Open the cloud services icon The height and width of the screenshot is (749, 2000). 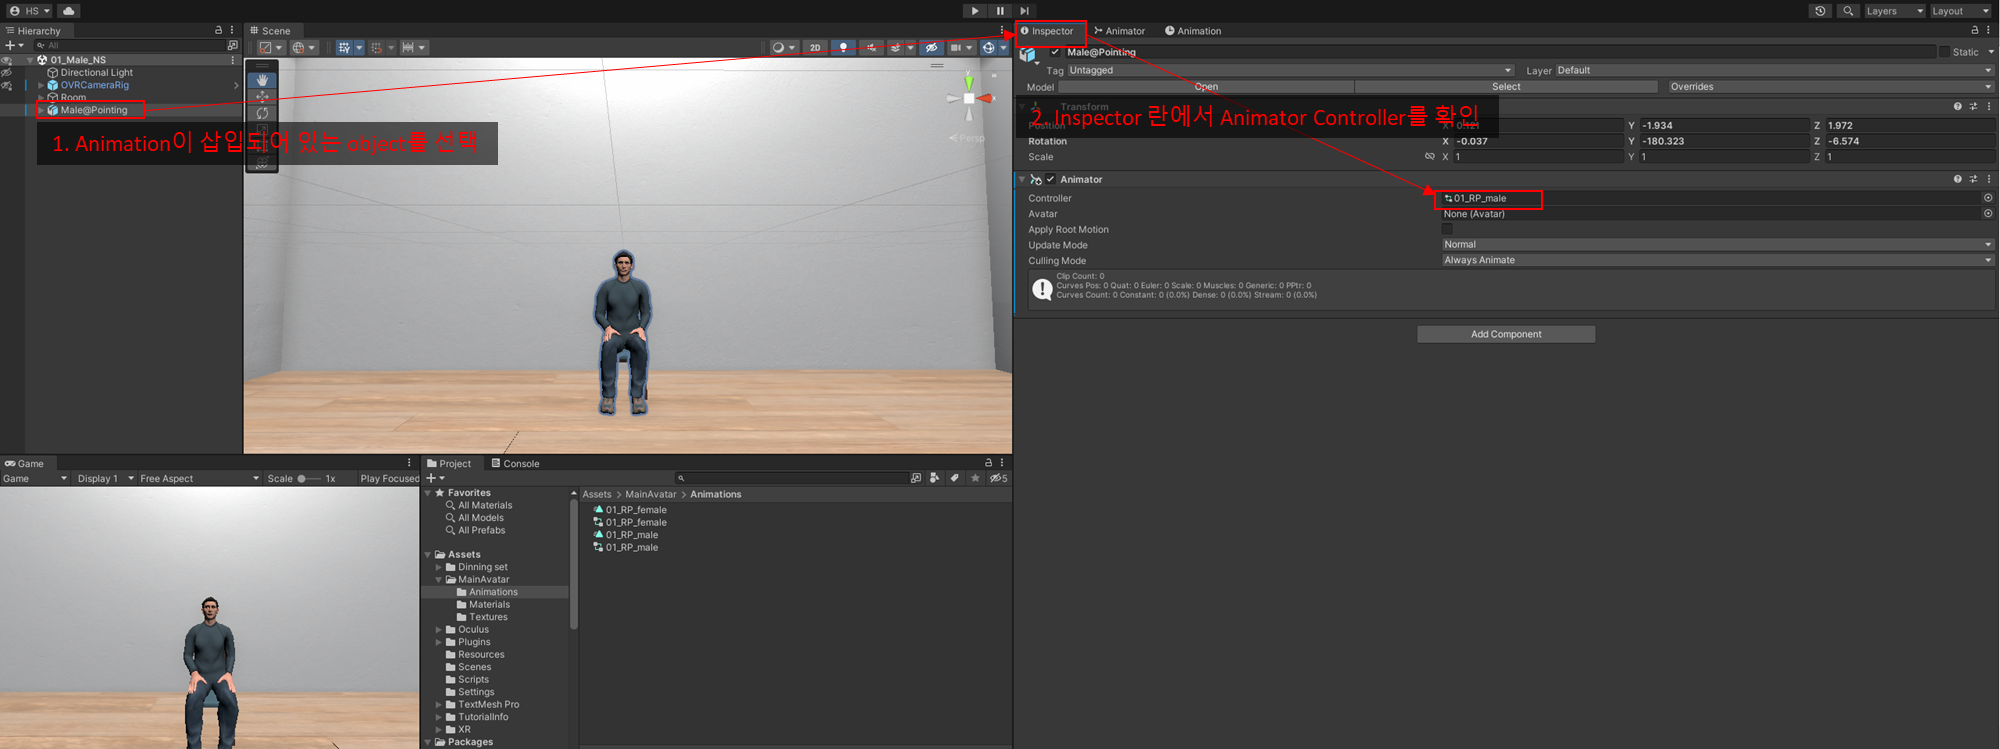pos(68,11)
